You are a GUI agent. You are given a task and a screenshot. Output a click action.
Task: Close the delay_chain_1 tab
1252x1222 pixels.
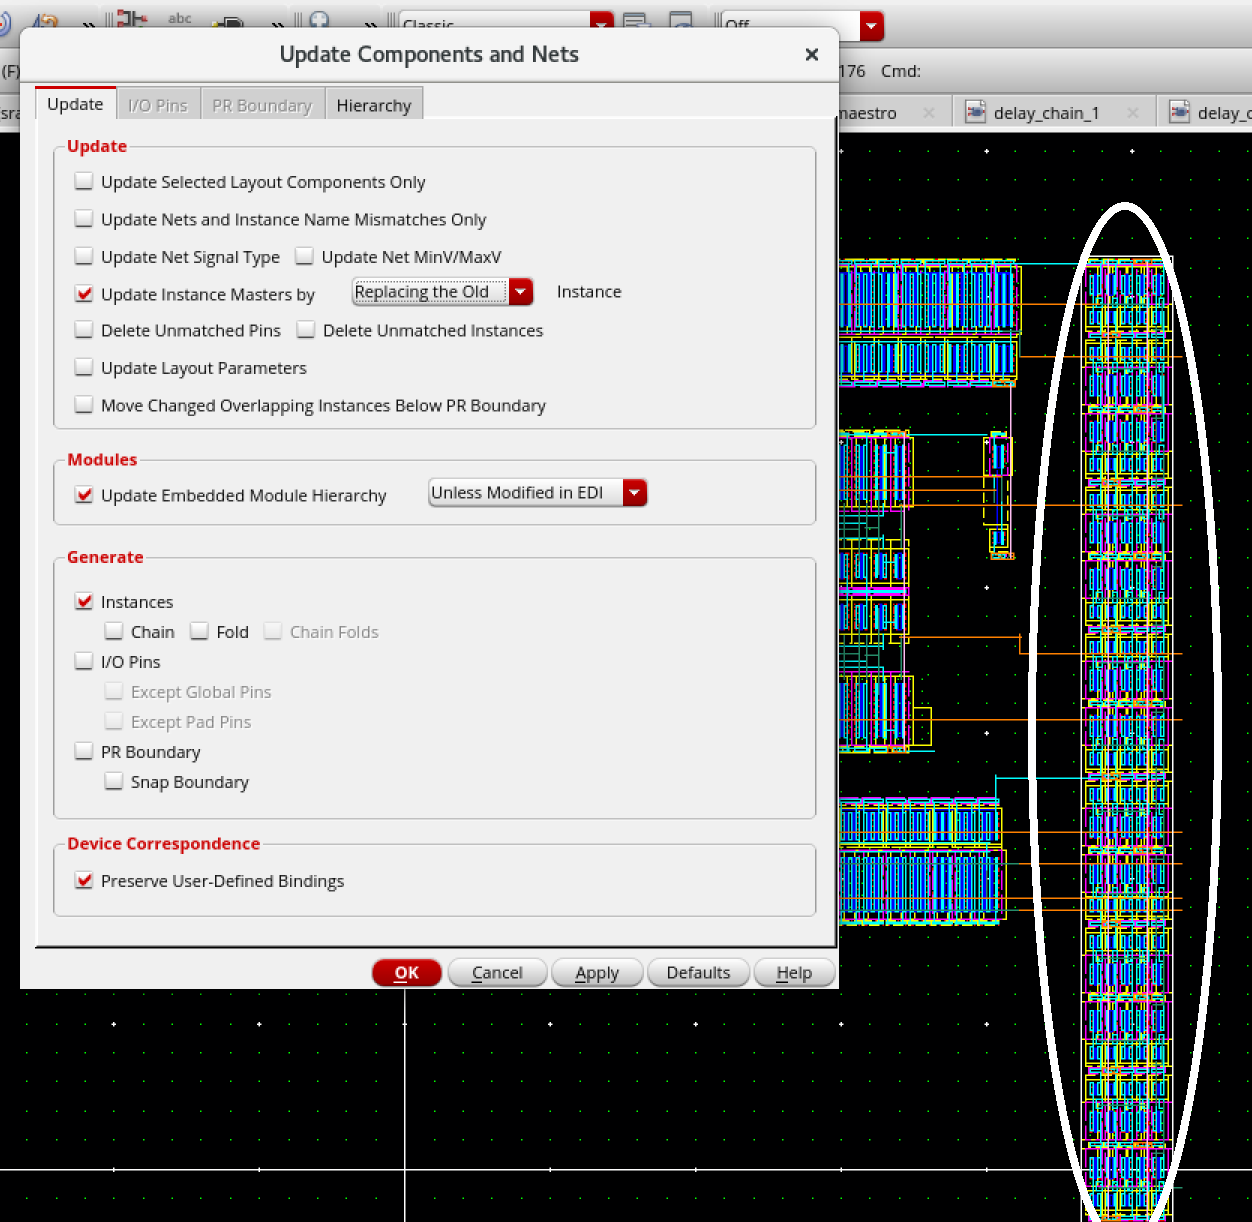pyautogui.click(x=1131, y=112)
